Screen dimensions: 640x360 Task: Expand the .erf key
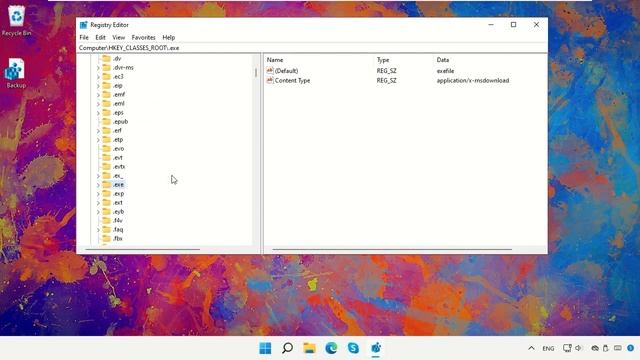(x=98, y=131)
